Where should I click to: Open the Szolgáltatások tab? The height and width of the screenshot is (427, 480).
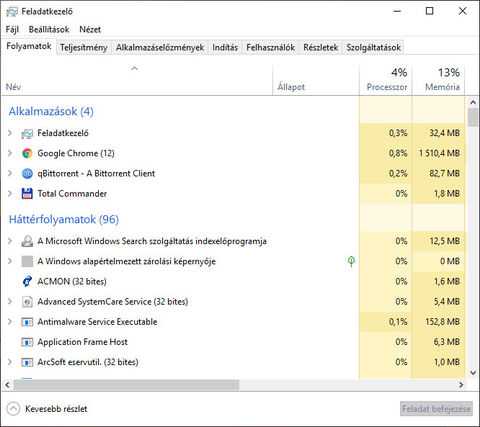click(x=374, y=48)
